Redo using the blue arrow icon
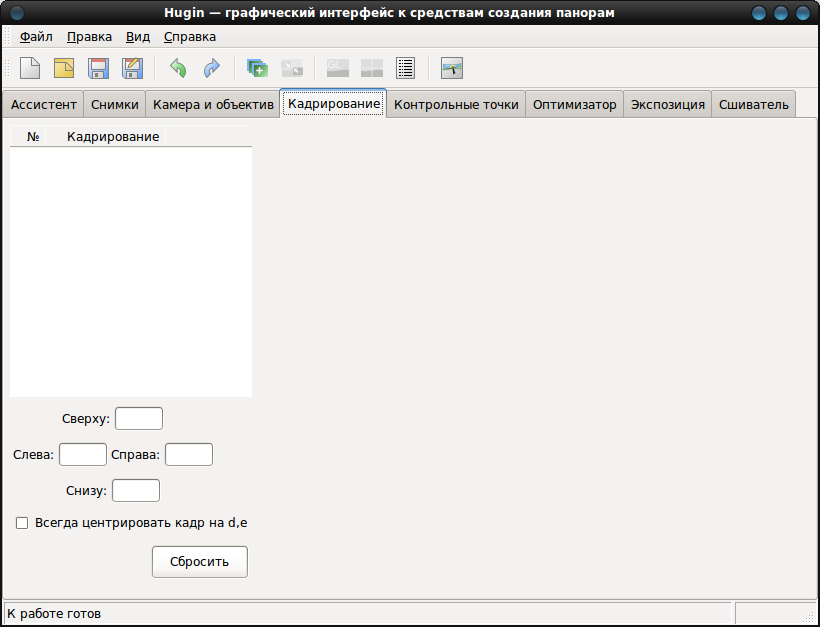The width and height of the screenshot is (820, 627). coord(212,68)
